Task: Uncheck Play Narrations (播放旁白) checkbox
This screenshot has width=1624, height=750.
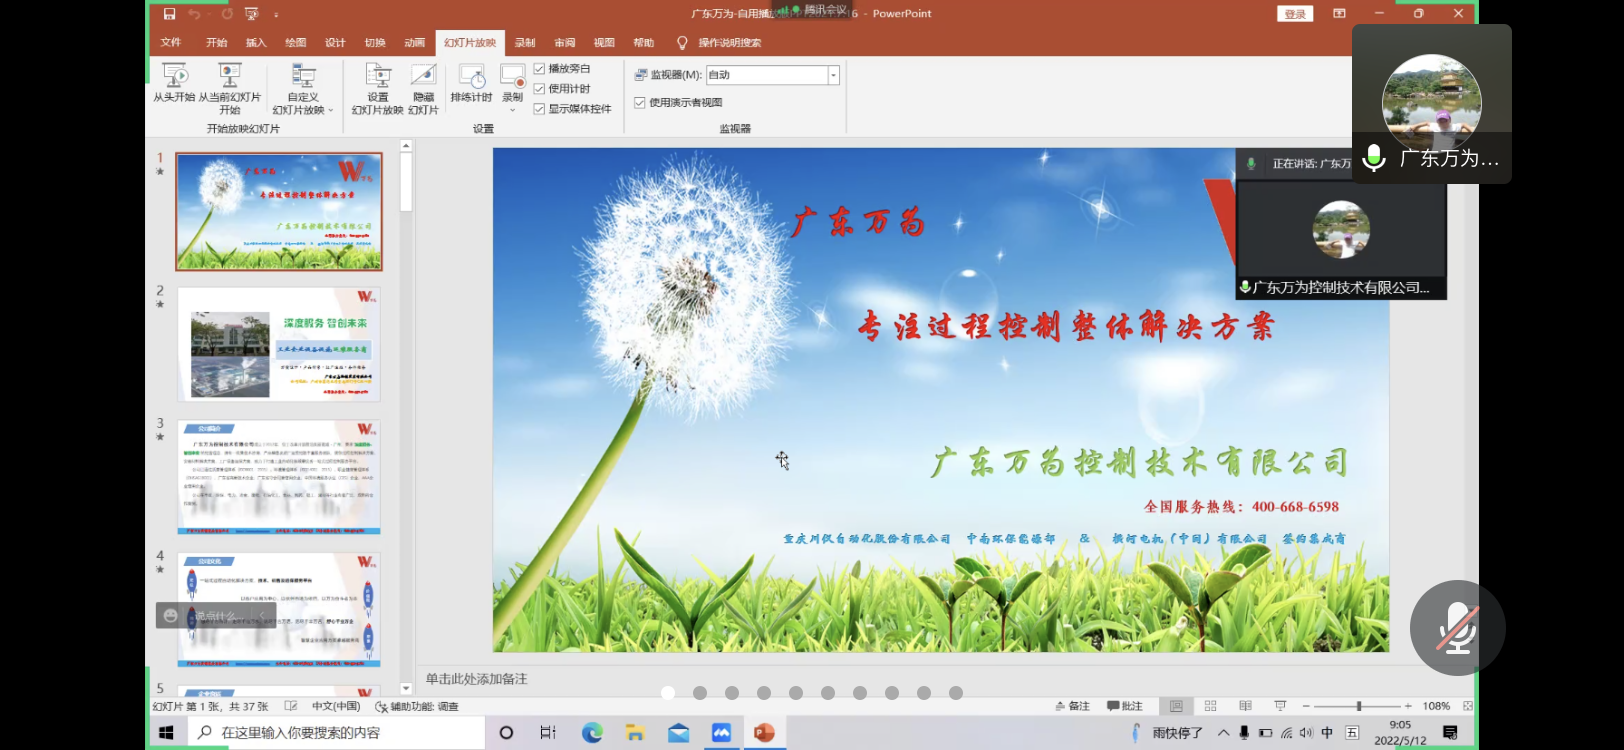Action: [x=540, y=69]
